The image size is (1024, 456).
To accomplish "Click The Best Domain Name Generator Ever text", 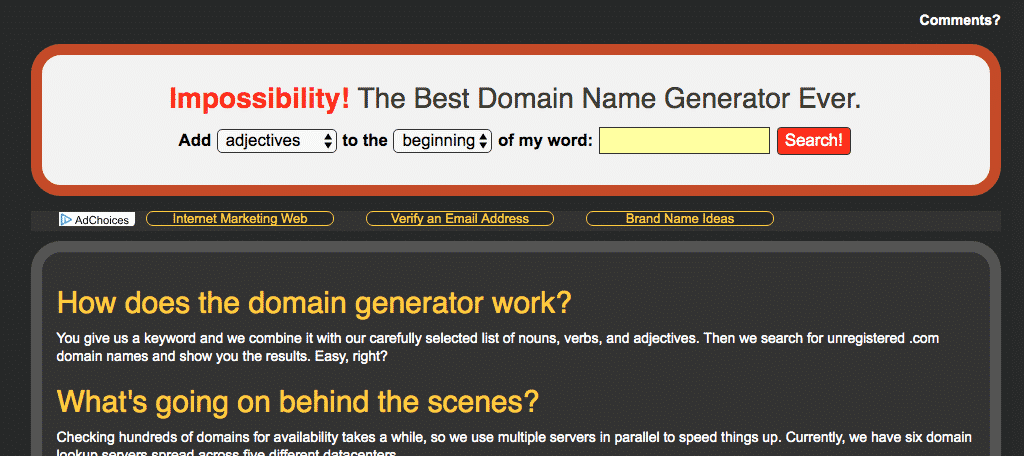I will (609, 99).
